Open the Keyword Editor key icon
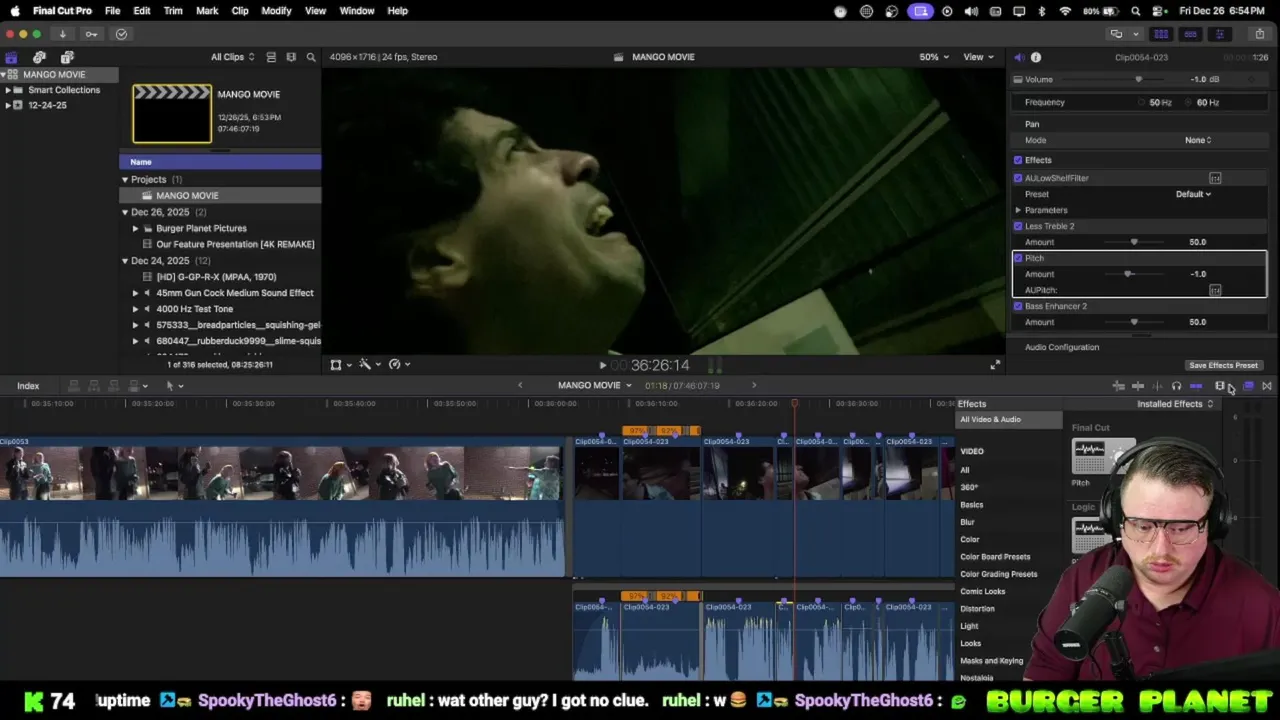Screen dimensions: 1280x720 [x=91, y=34]
